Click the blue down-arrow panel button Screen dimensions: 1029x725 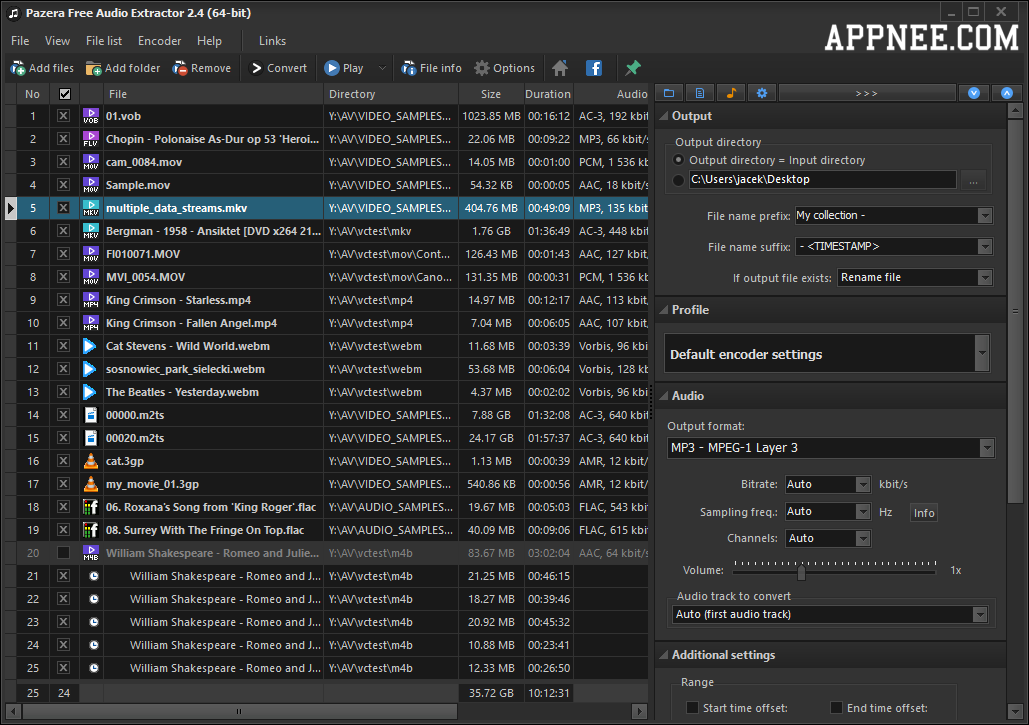tap(974, 93)
